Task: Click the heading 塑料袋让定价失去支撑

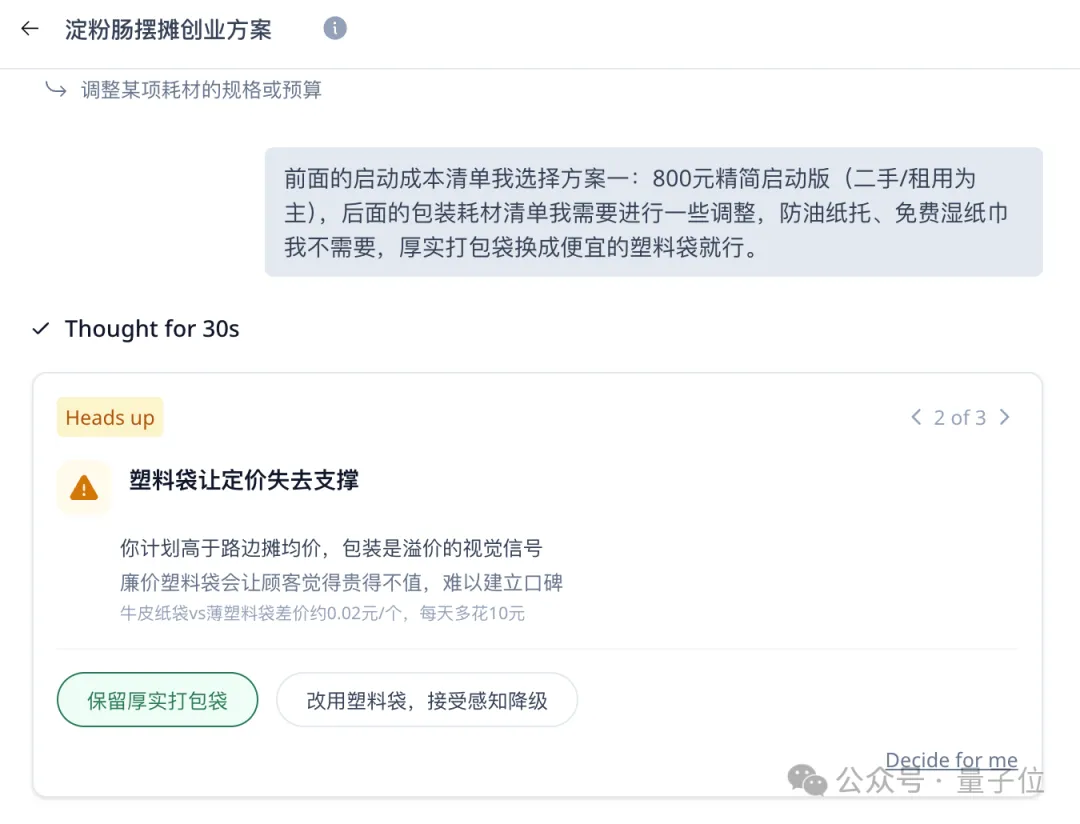Action: [244, 480]
